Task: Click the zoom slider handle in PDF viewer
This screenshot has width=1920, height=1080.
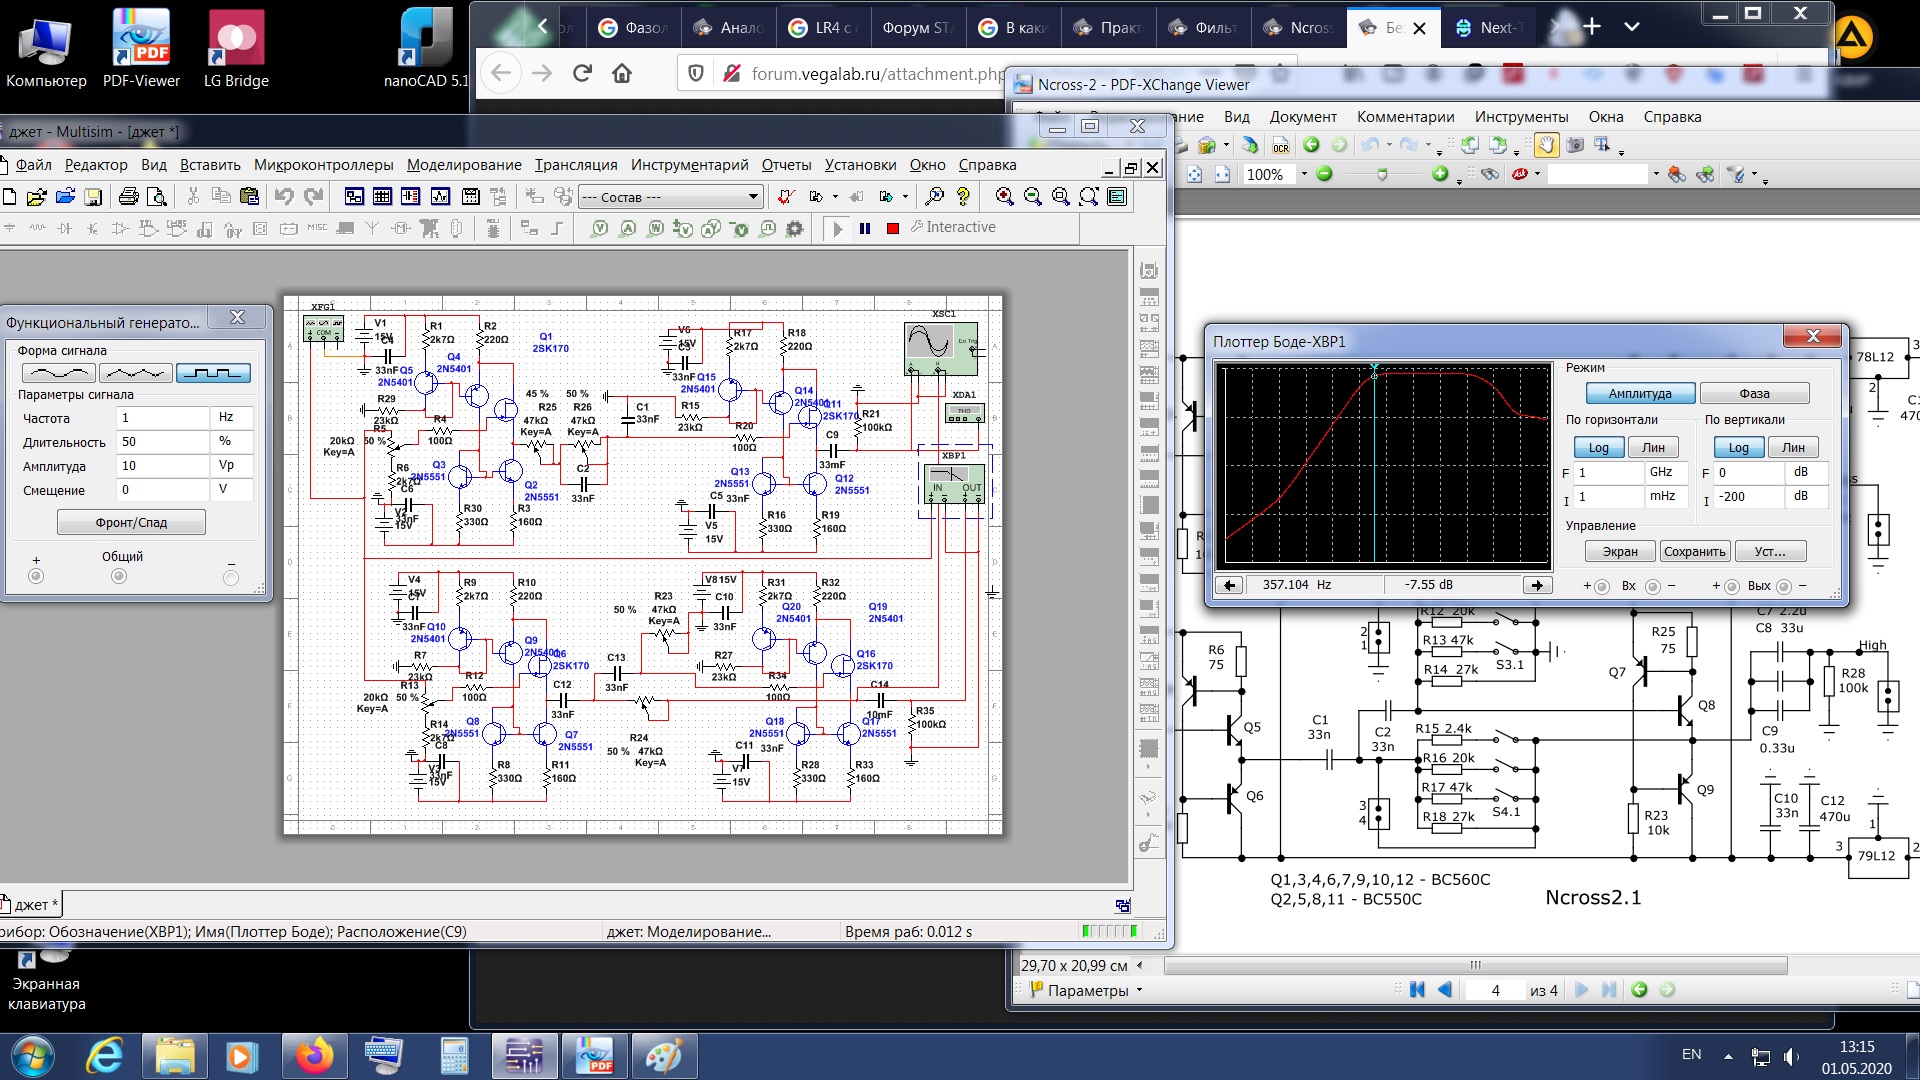Action: [x=1382, y=174]
